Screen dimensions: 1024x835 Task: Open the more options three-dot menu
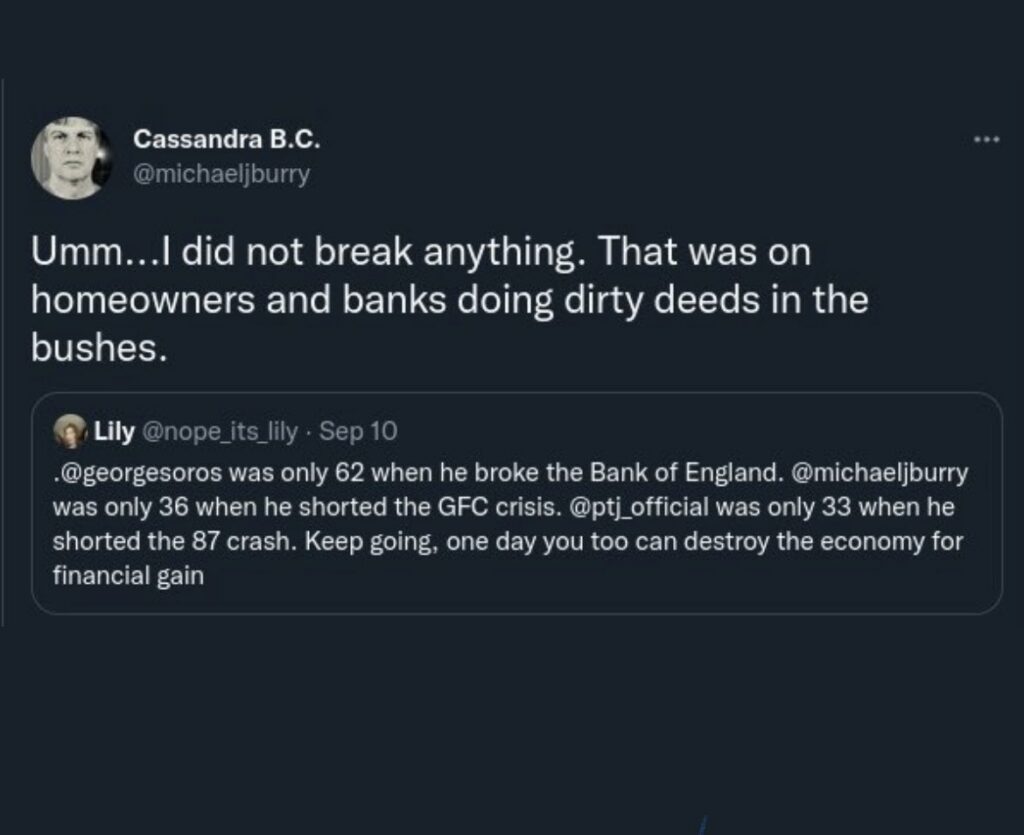coord(987,141)
